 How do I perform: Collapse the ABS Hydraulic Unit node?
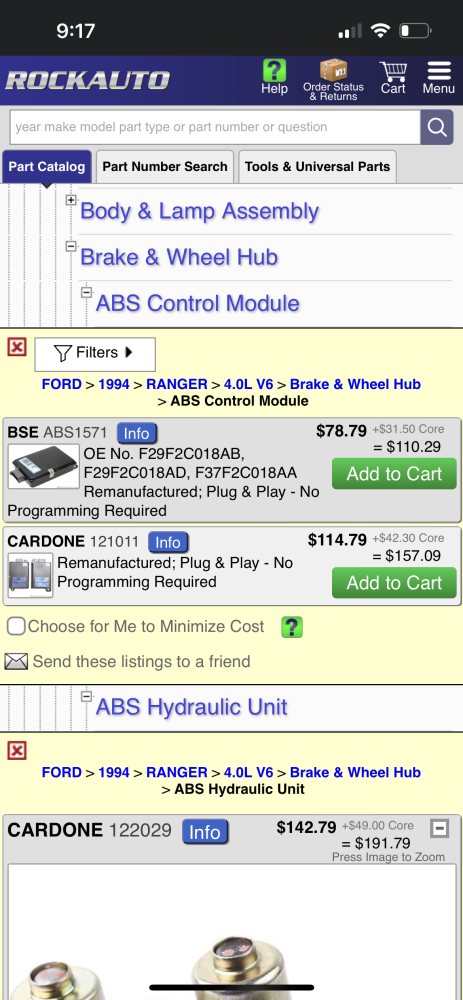[x=87, y=696]
